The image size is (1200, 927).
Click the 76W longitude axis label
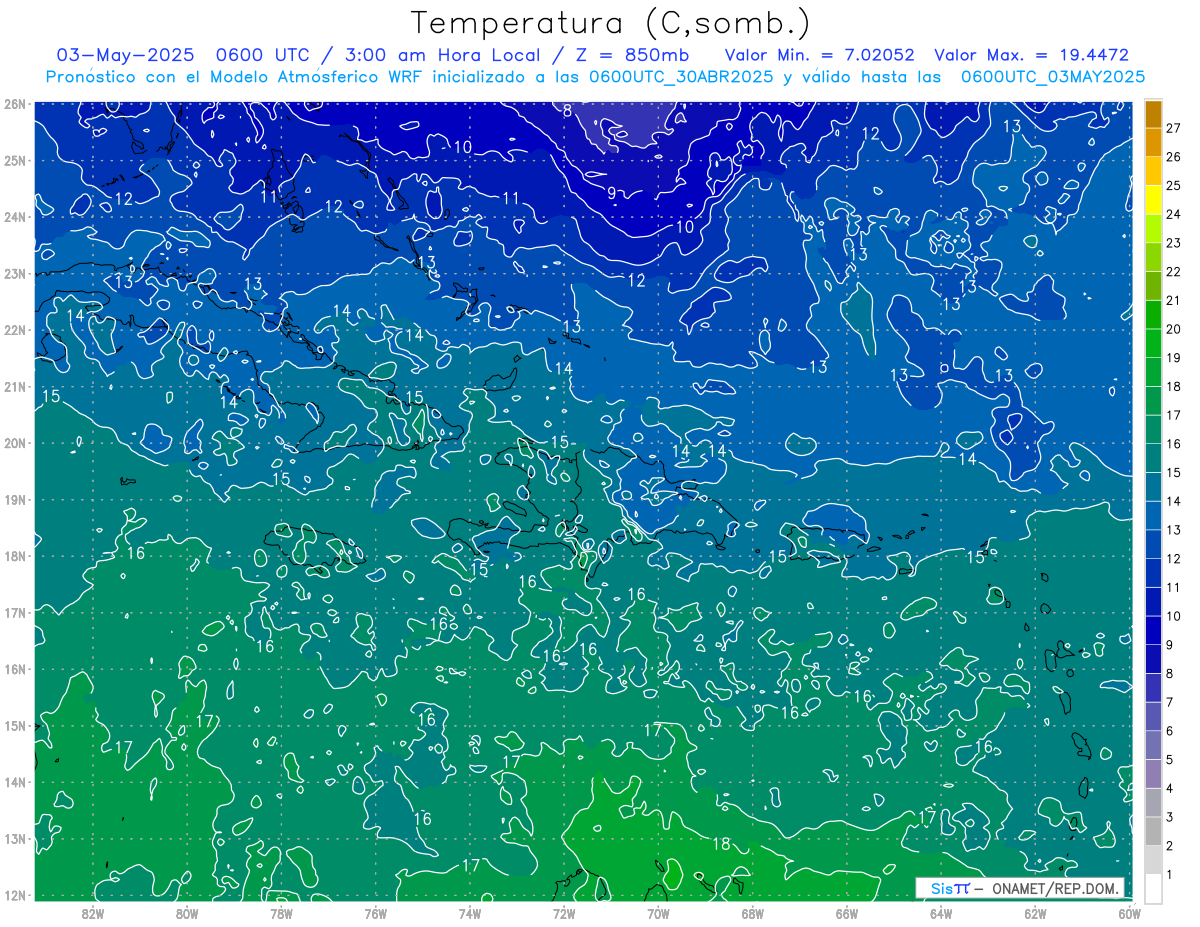[375, 913]
